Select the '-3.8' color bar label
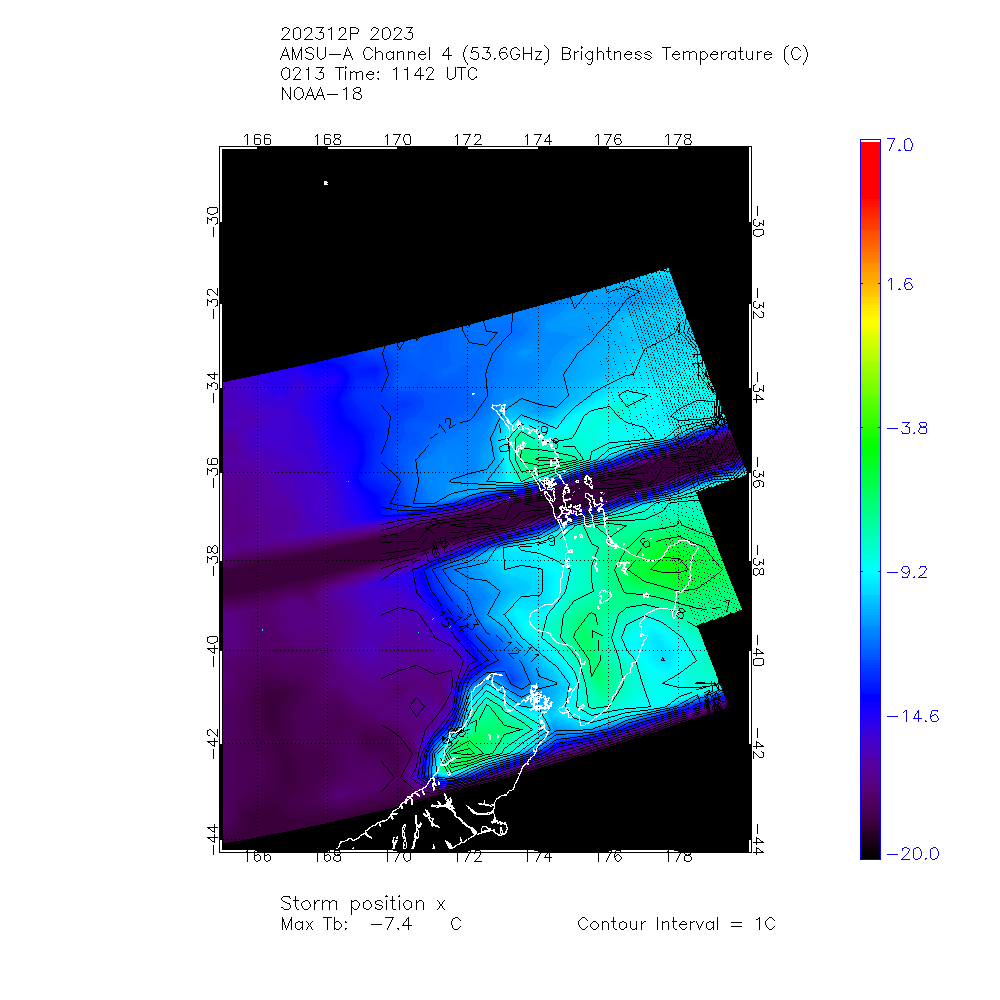This screenshot has height=1000, width=1000. (x=907, y=429)
